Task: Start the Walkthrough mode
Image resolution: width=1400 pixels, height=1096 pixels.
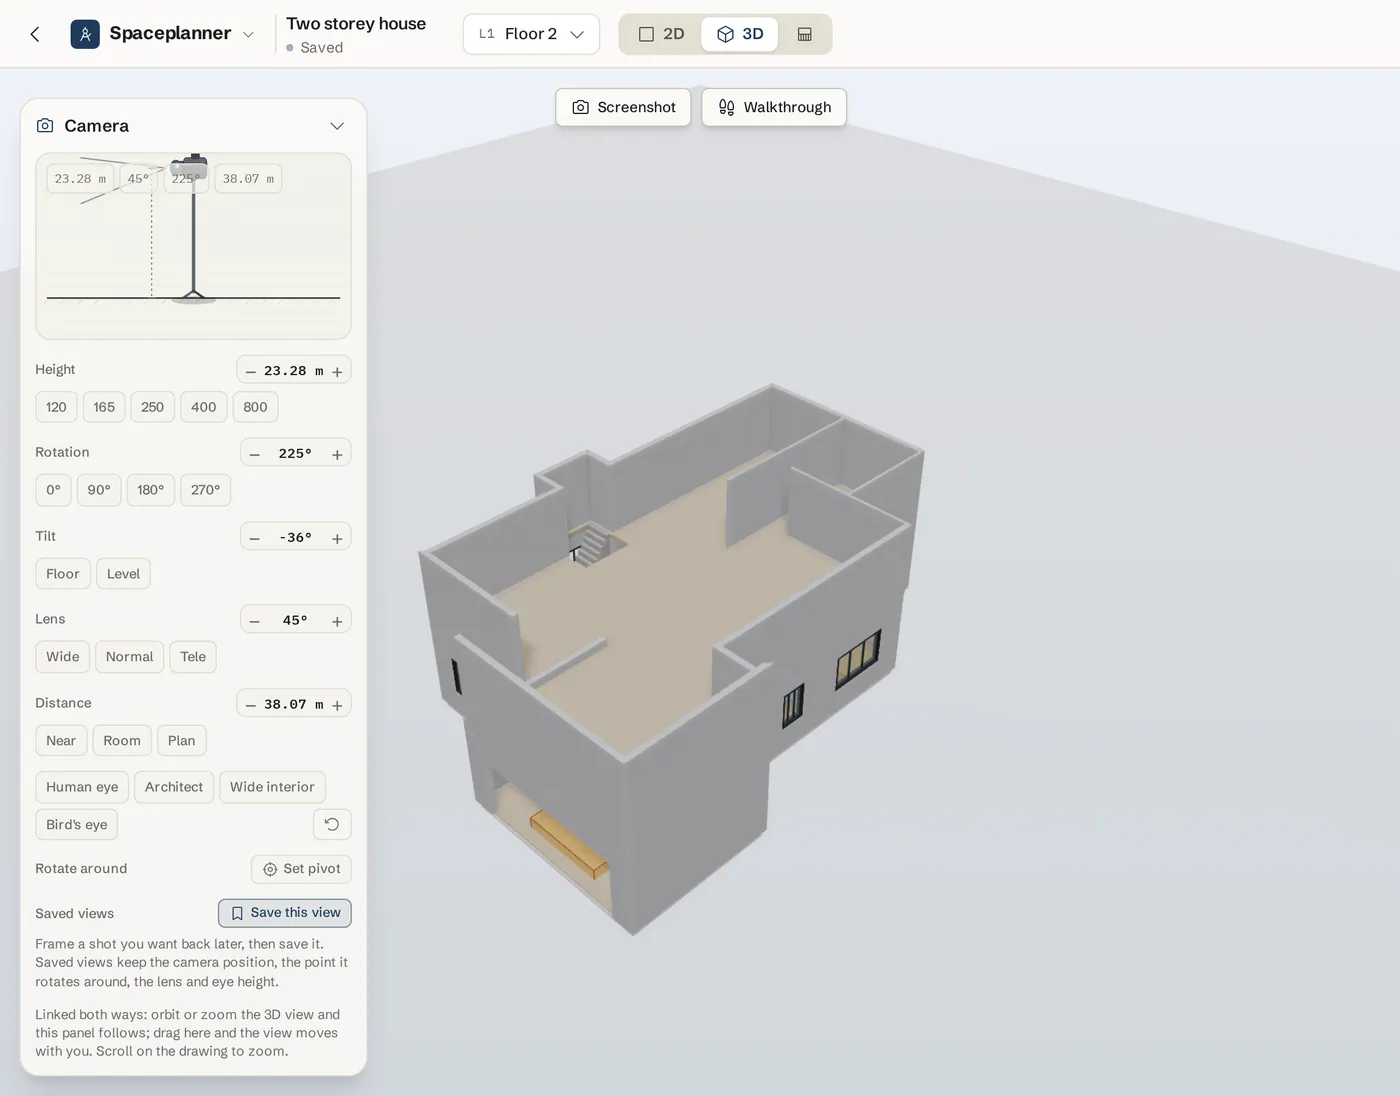Action: pos(774,107)
